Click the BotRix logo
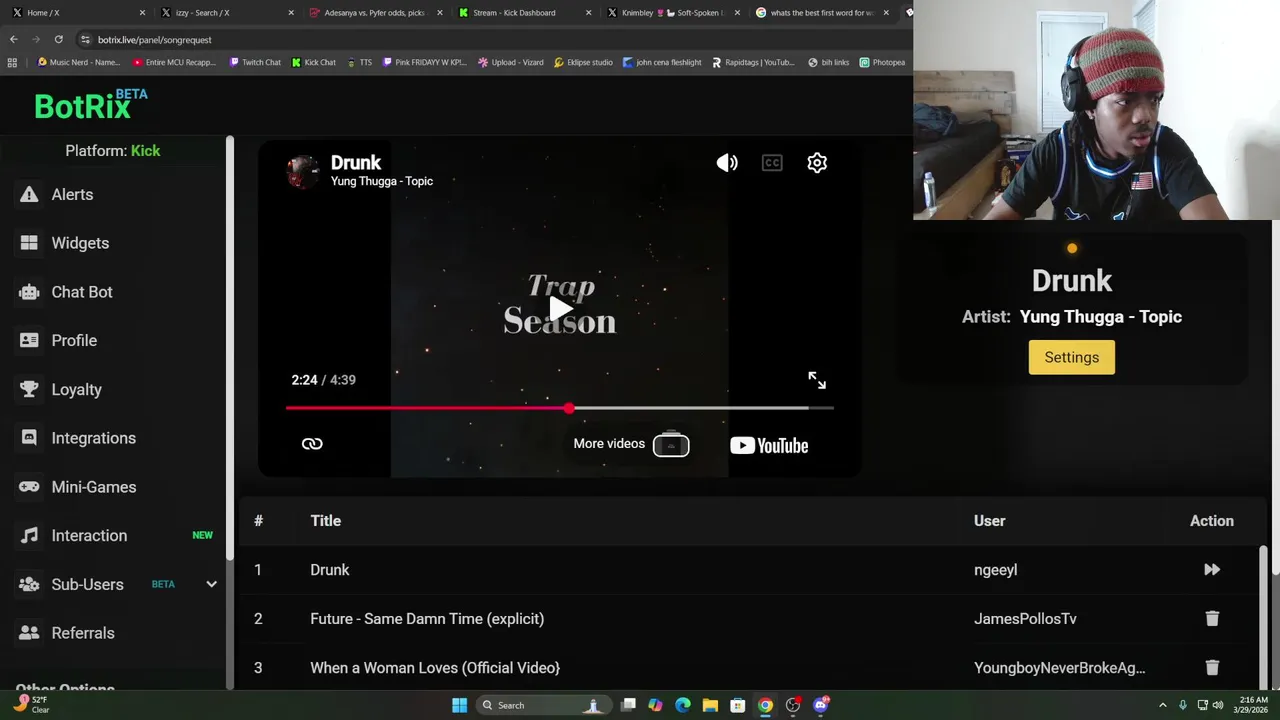The width and height of the screenshot is (1280, 720). point(90,104)
